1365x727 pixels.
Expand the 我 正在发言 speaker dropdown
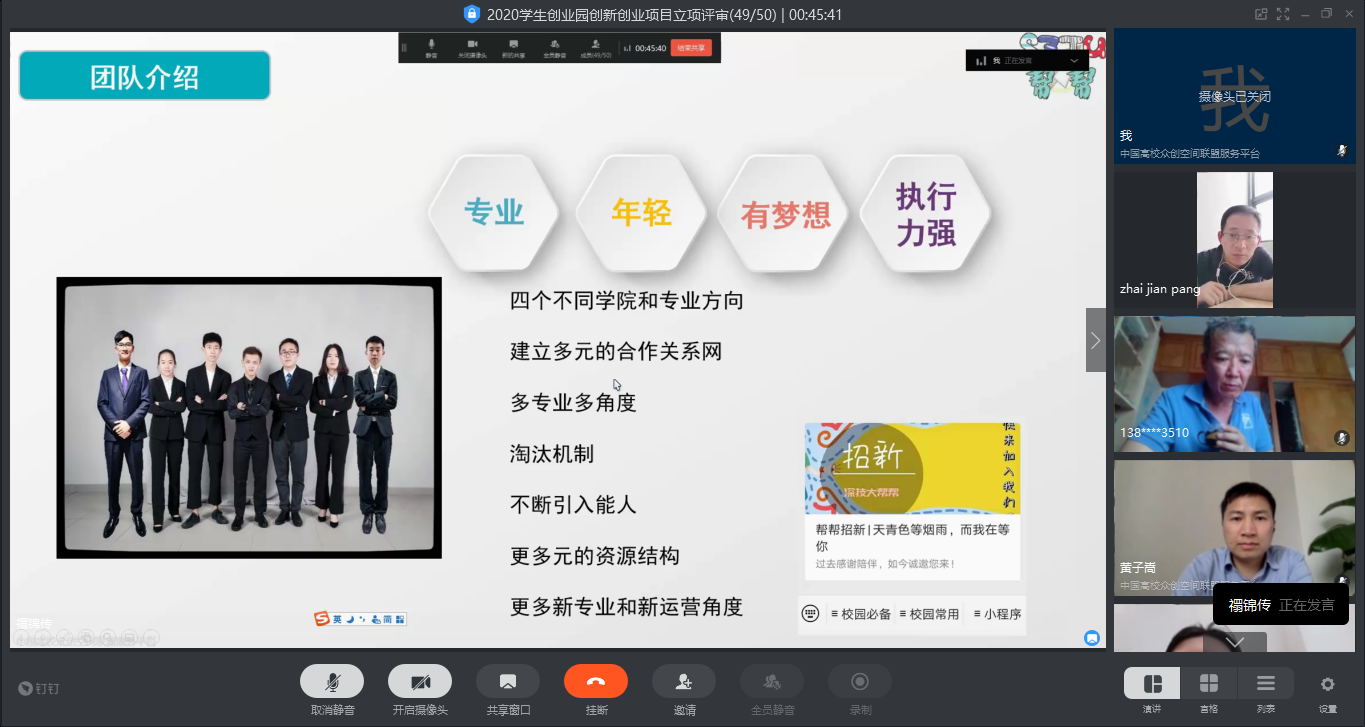[1075, 61]
